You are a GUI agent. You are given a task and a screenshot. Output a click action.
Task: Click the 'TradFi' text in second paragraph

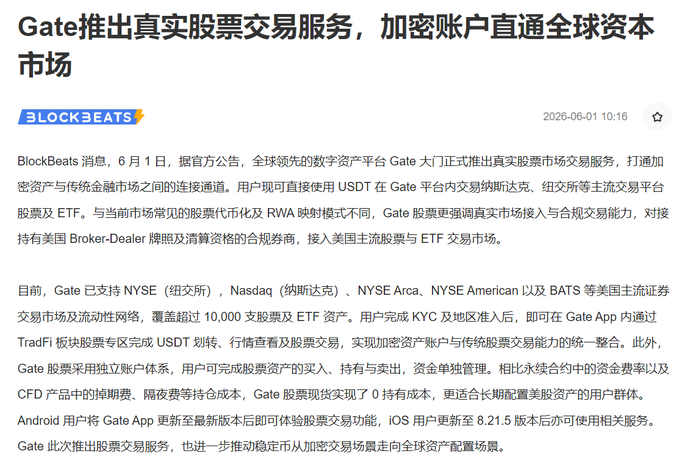point(35,343)
